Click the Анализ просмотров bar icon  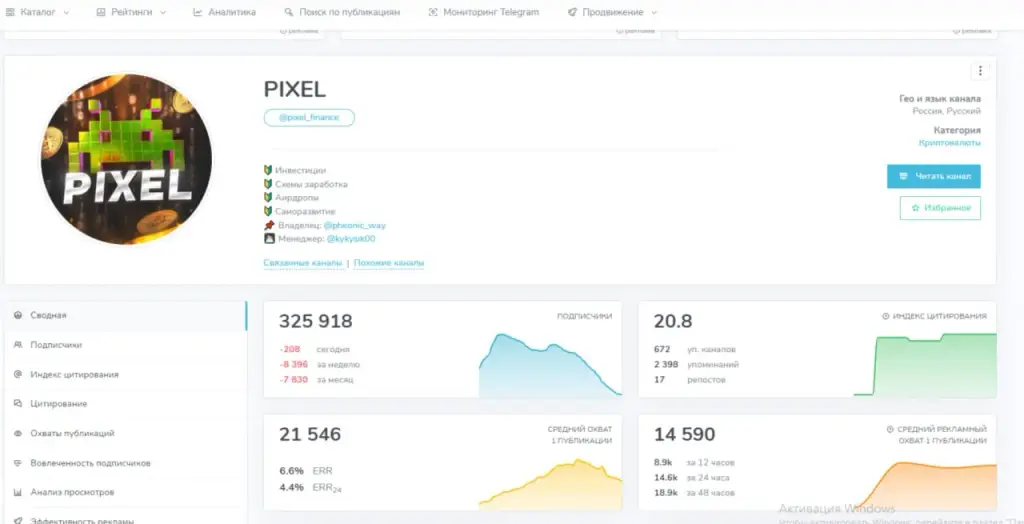pyautogui.click(x=18, y=492)
